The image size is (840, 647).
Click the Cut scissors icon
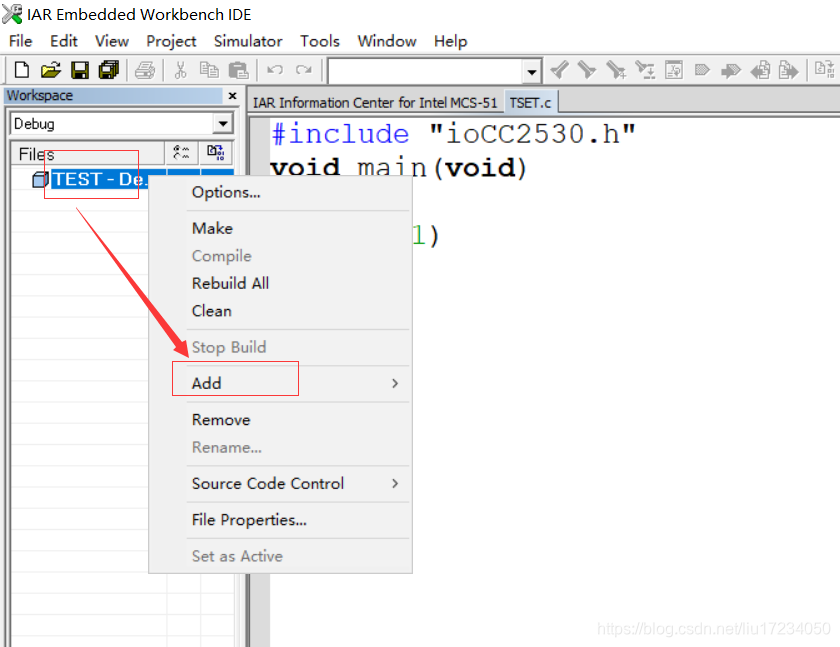(181, 70)
